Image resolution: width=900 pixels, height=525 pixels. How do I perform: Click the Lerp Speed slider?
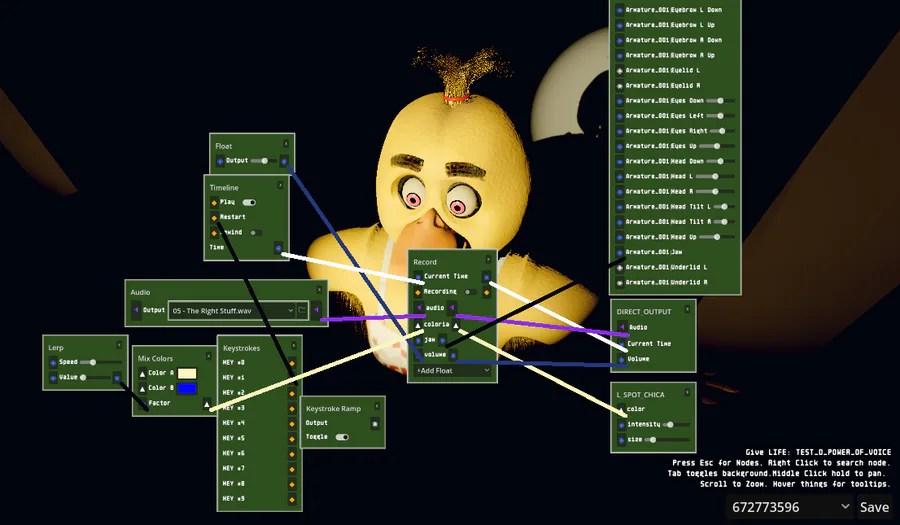click(101, 362)
